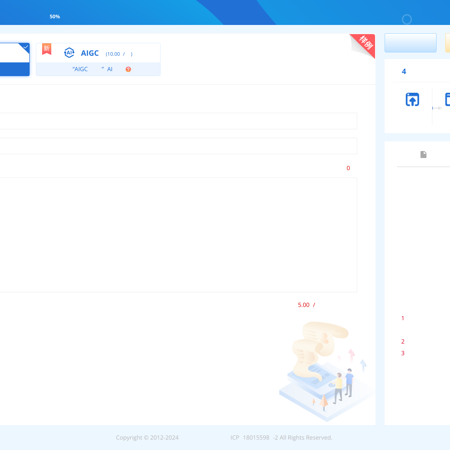Click the isometric receipt illustration
Viewport: 450px width, 450px height.
[325, 371]
